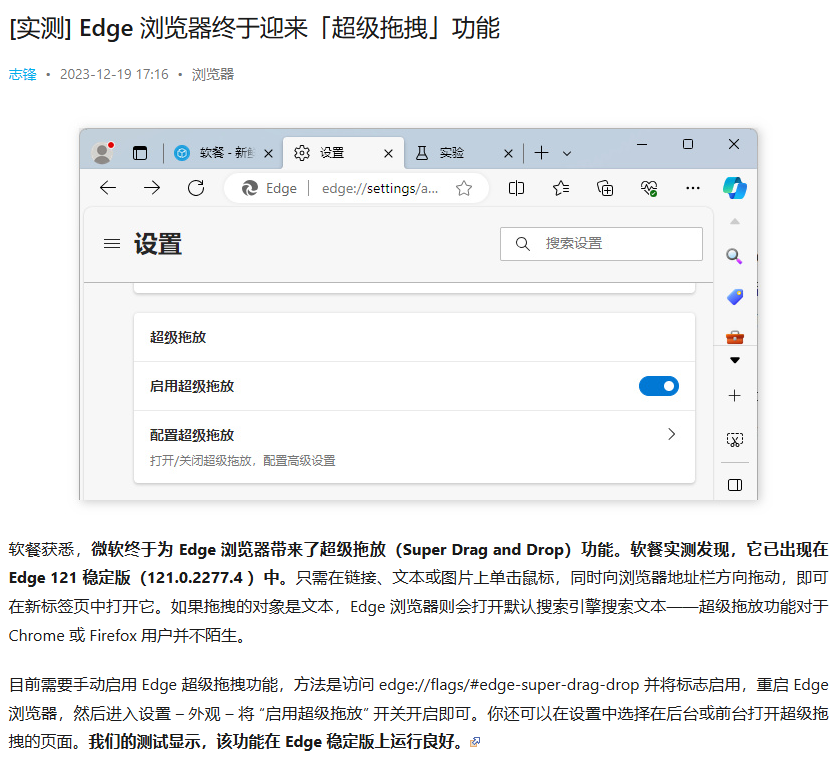Image resolution: width=837 pixels, height=770 pixels.
Task: Open the web capture screenshot icon
Action: point(735,440)
